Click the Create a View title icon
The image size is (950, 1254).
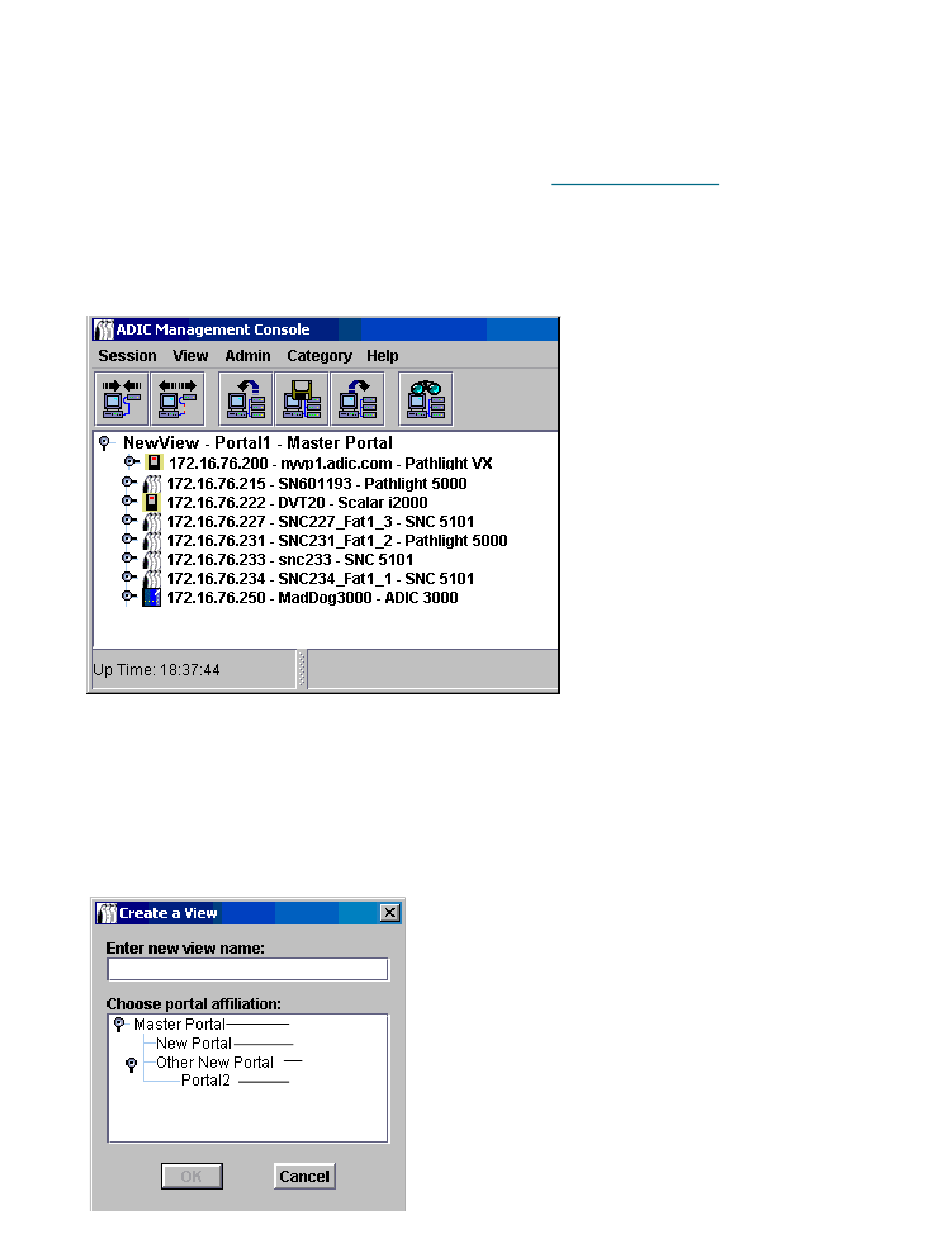pyautogui.click(x=107, y=912)
